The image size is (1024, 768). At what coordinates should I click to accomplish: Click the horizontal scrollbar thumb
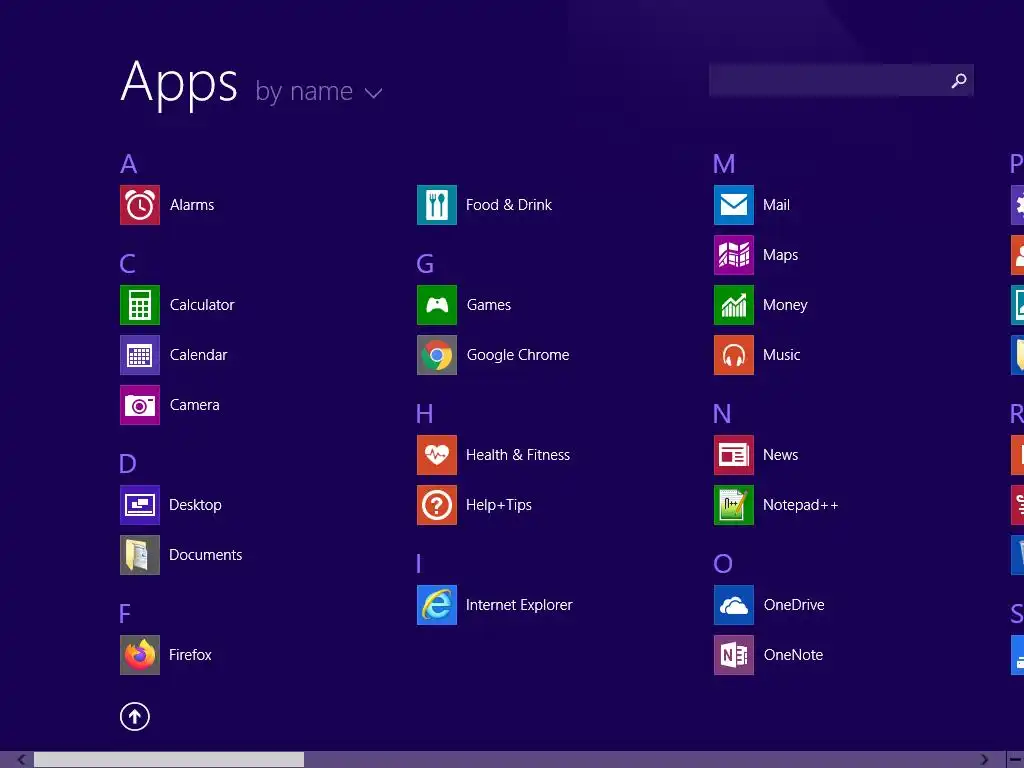tap(169, 760)
